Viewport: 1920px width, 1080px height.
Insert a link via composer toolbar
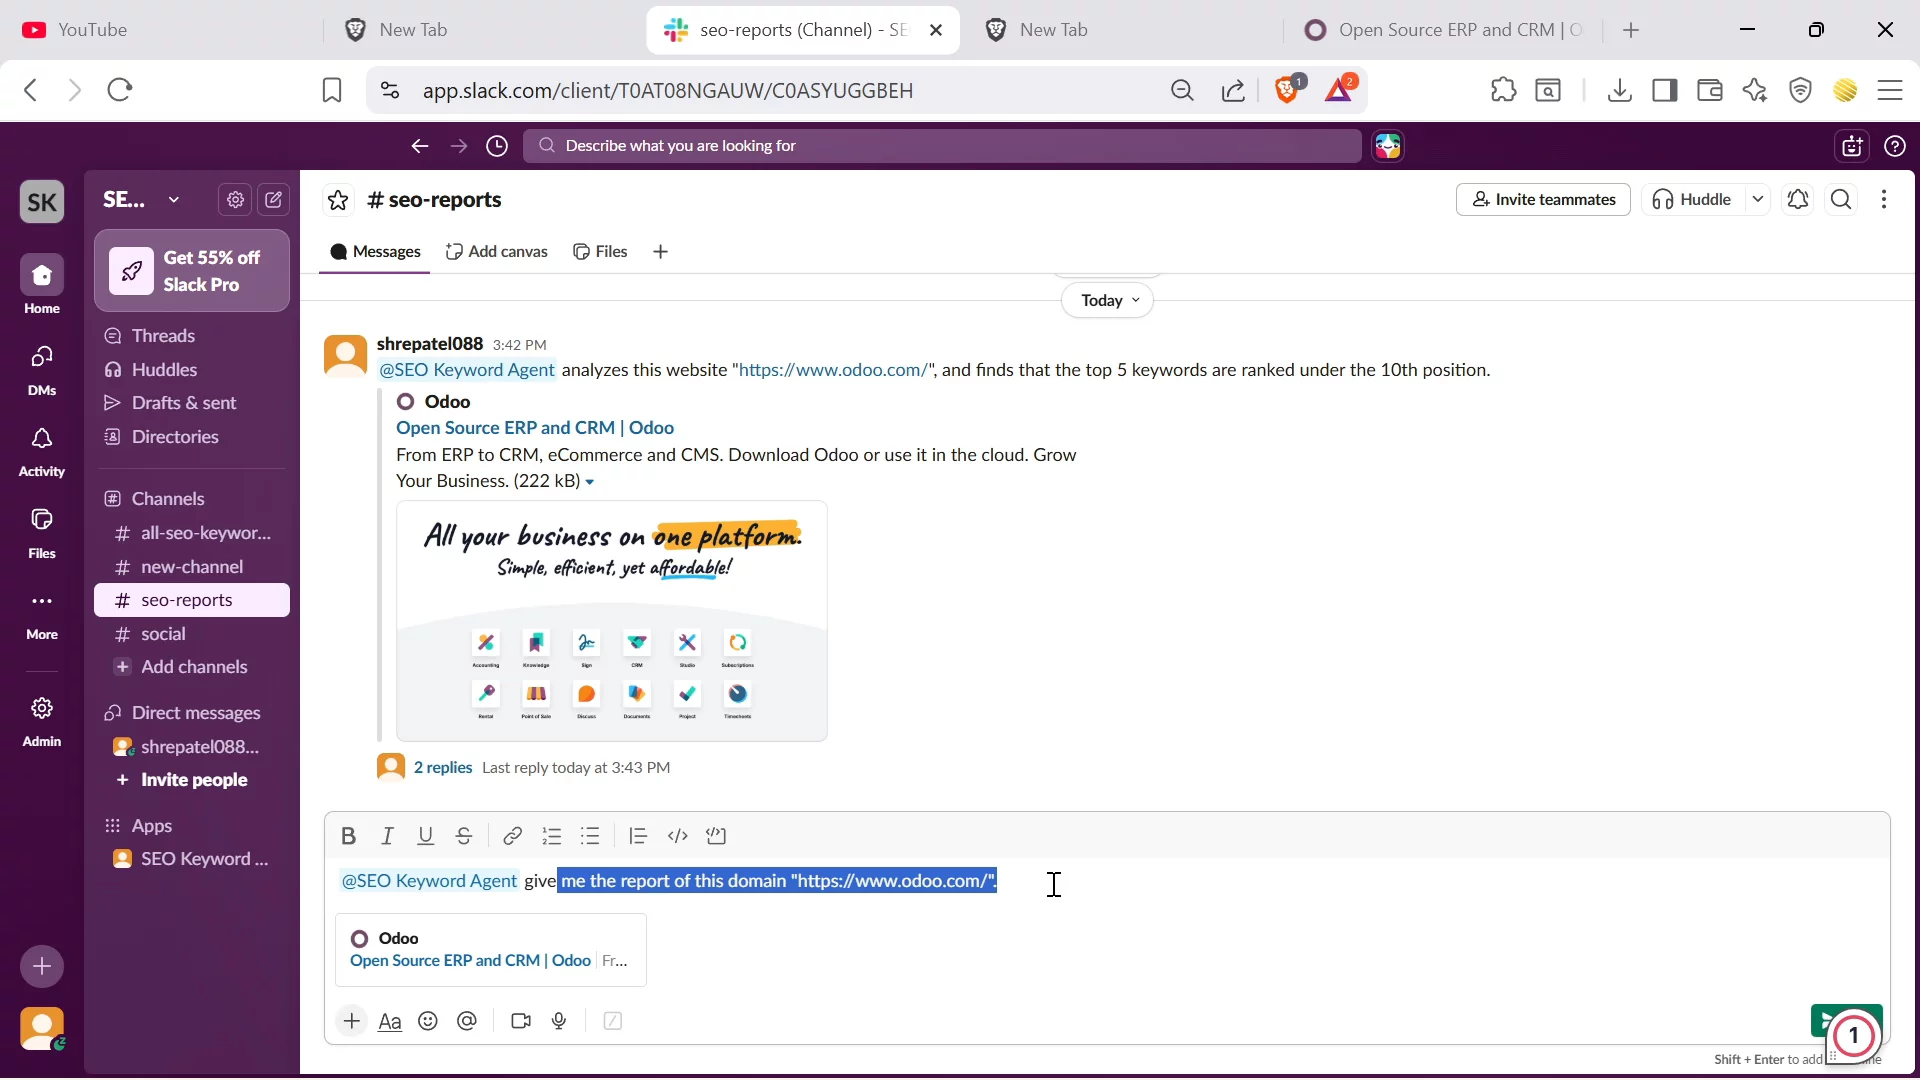click(x=512, y=836)
